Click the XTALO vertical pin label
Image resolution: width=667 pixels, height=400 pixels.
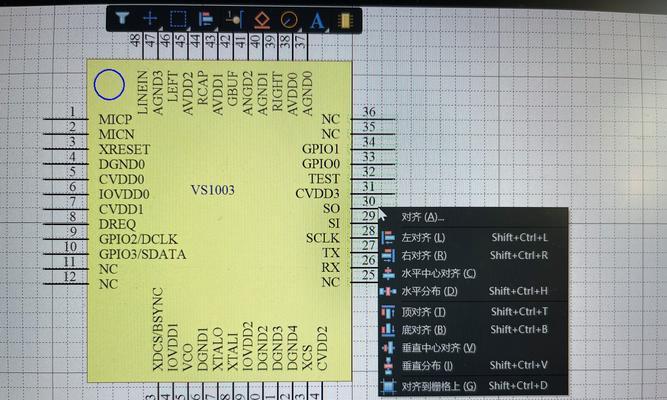pyautogui.click(x=217, y=349)
